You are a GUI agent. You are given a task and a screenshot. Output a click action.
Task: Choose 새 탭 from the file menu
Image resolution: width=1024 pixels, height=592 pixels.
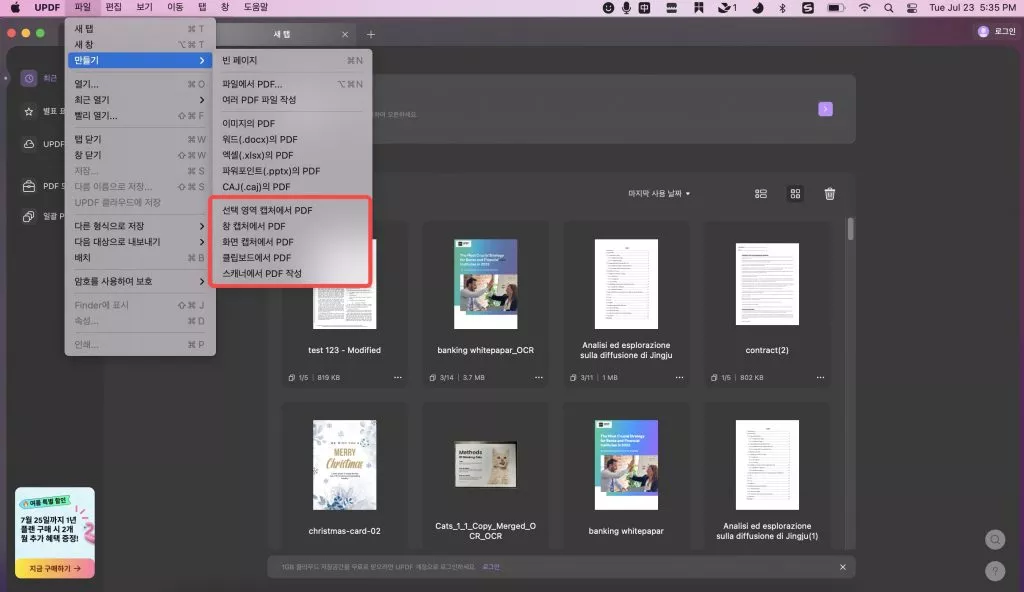tap(140, 29)
